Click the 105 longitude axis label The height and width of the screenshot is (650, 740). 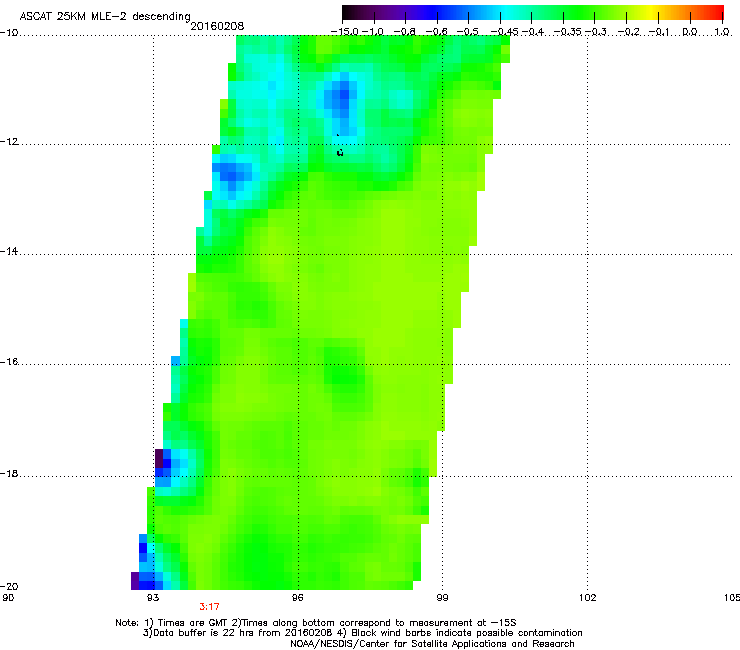[732, 598]
